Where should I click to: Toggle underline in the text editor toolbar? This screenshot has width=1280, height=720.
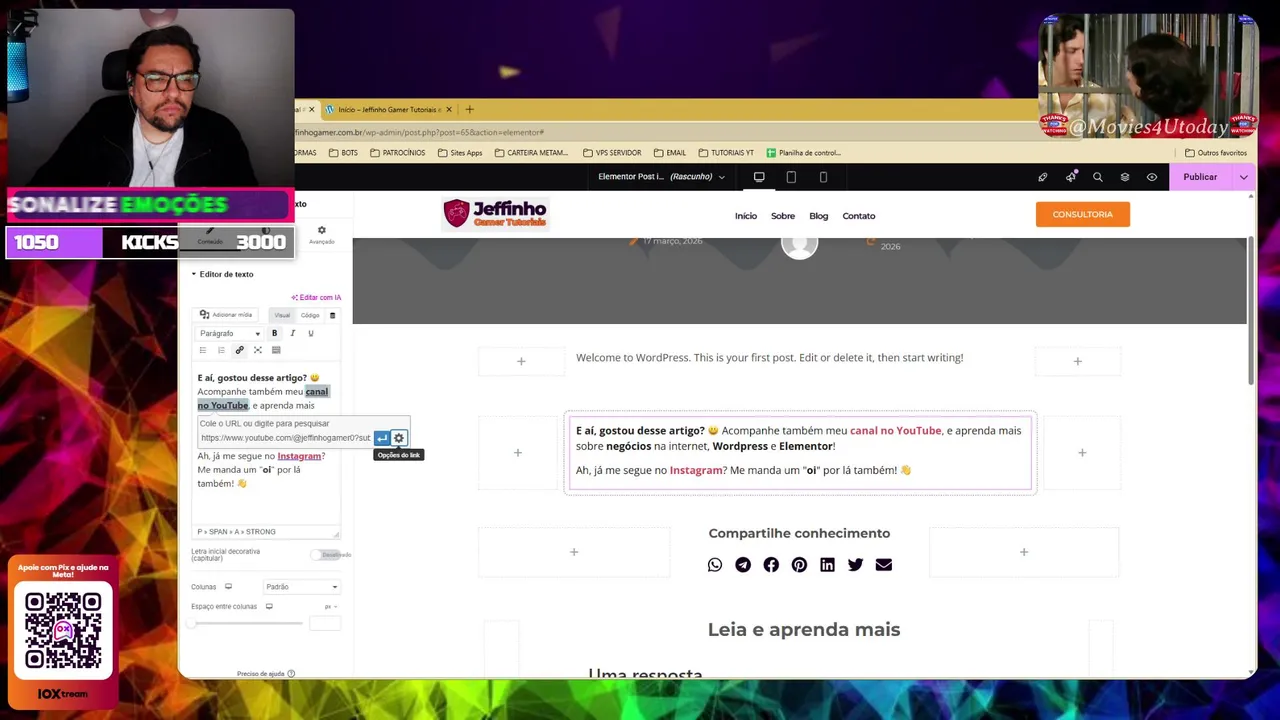tap(310, 333)
